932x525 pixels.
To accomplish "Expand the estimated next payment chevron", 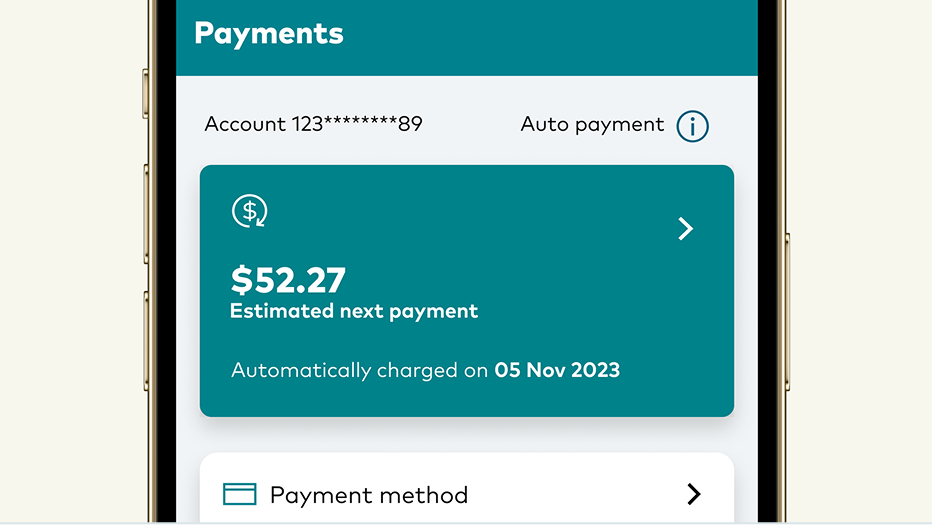I will [685, 229].
